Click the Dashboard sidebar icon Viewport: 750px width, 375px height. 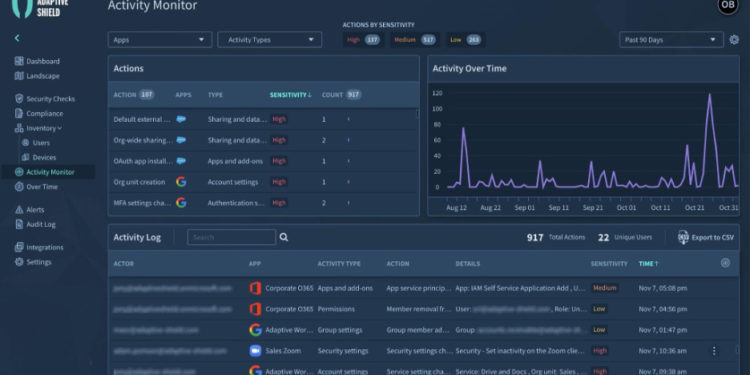click(19, 61)
